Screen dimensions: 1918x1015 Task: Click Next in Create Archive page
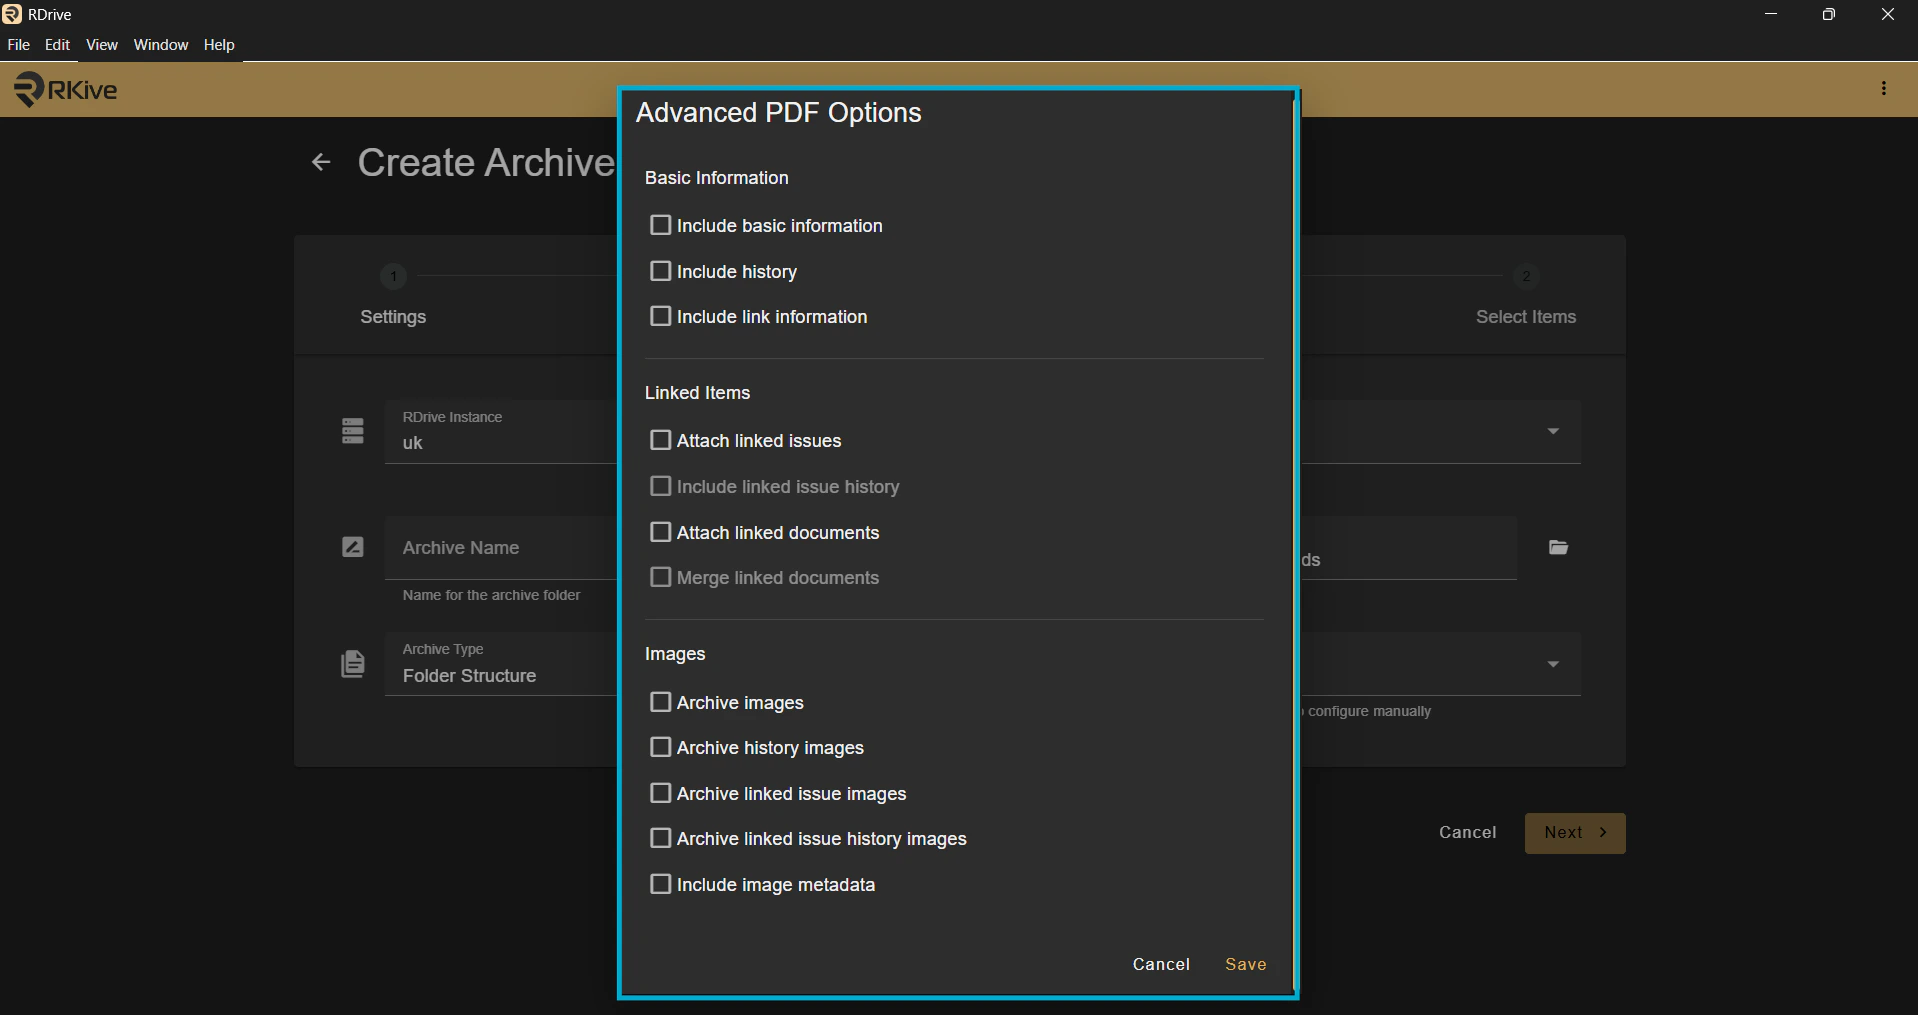tap(1575, 833)
